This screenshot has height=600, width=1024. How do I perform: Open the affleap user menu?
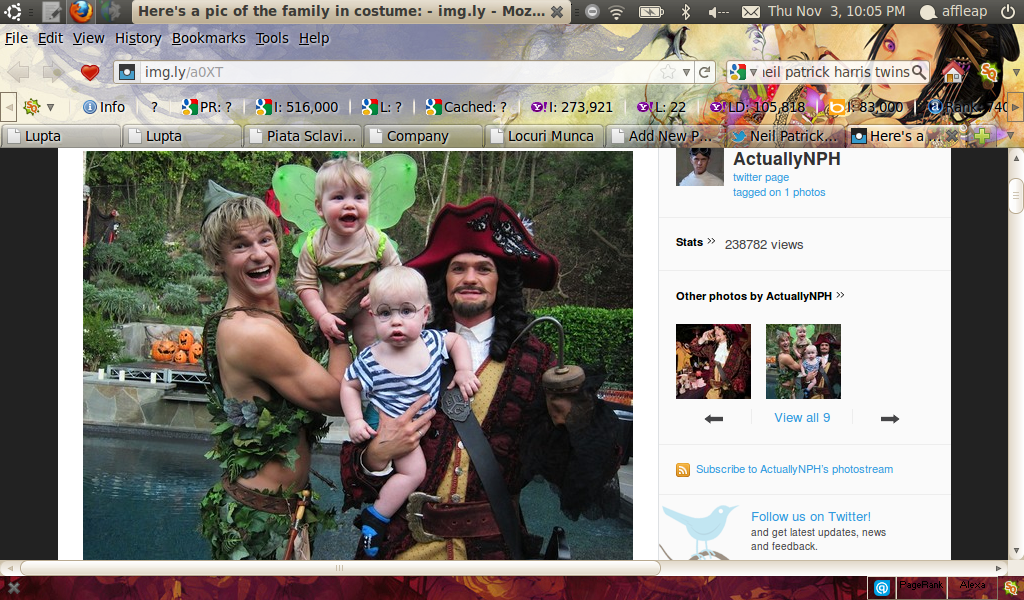click(x=953, y=11)
